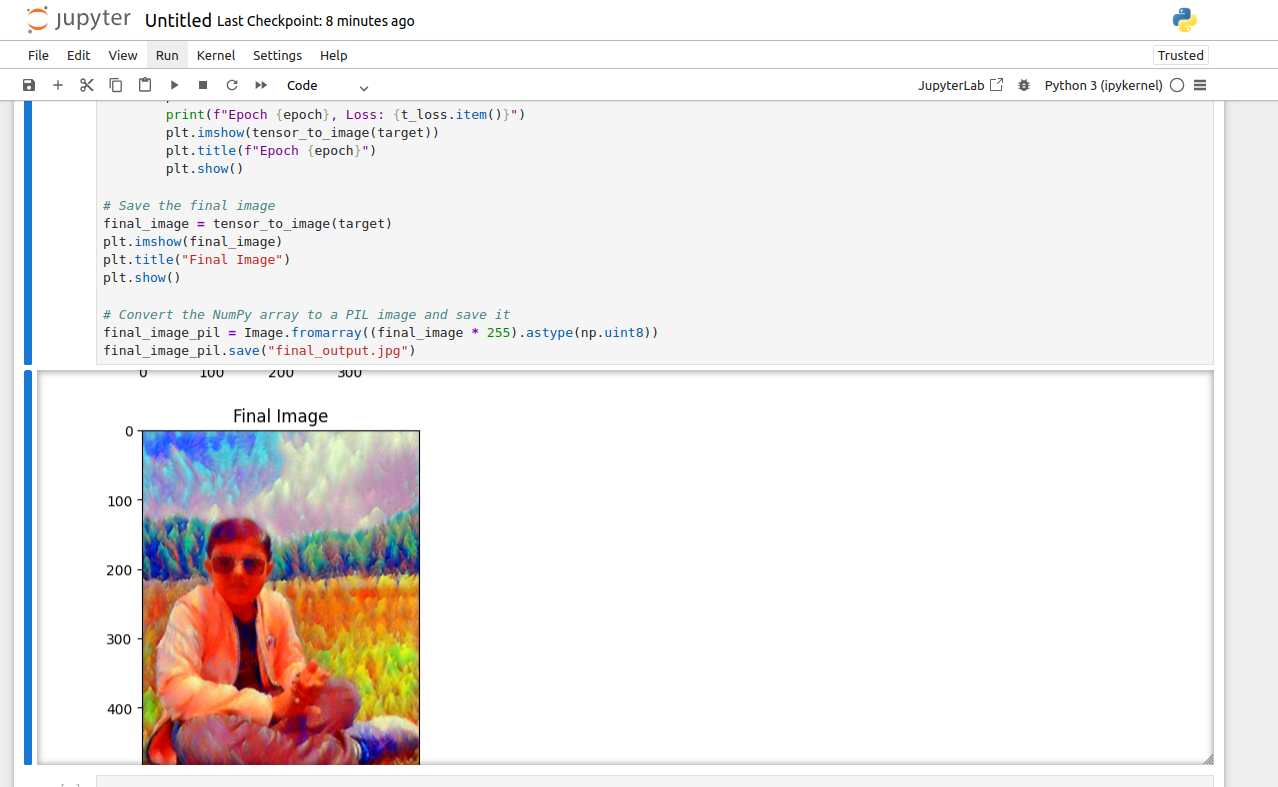
Task: Restart kernel and run all cells
Action: (x=261, y=86)
